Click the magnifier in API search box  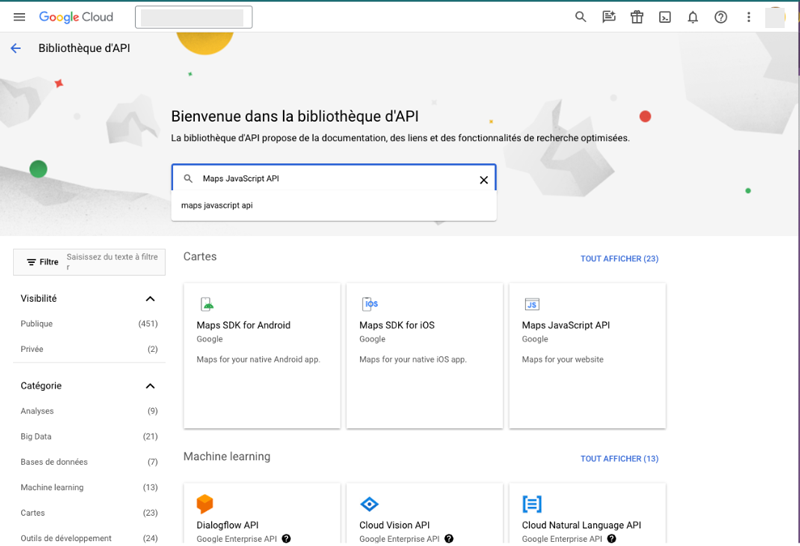click(x=188, y=179)
